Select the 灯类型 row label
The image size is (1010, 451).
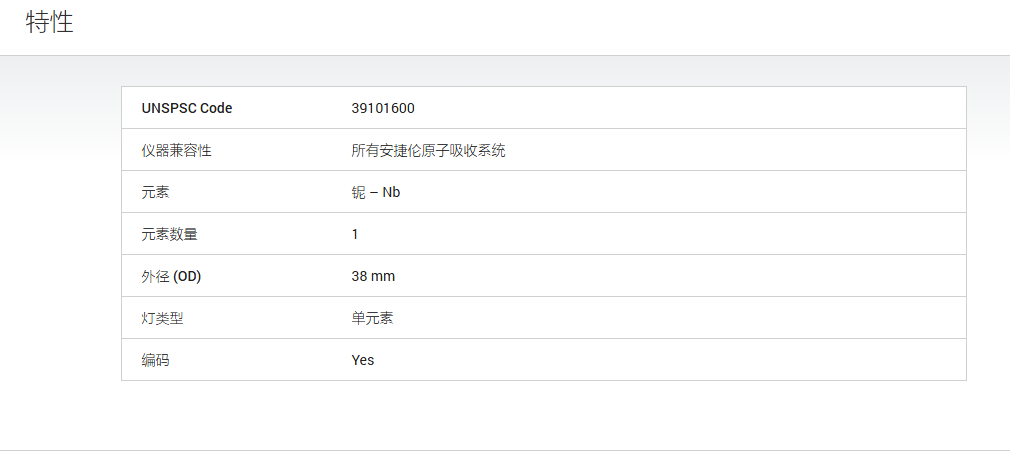tap(162, 318)
